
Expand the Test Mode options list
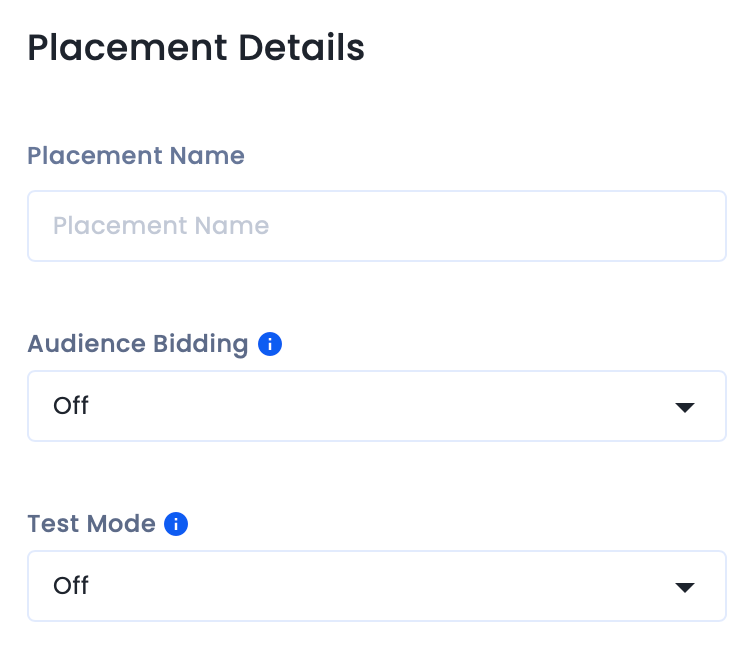[x=684, y=587]
